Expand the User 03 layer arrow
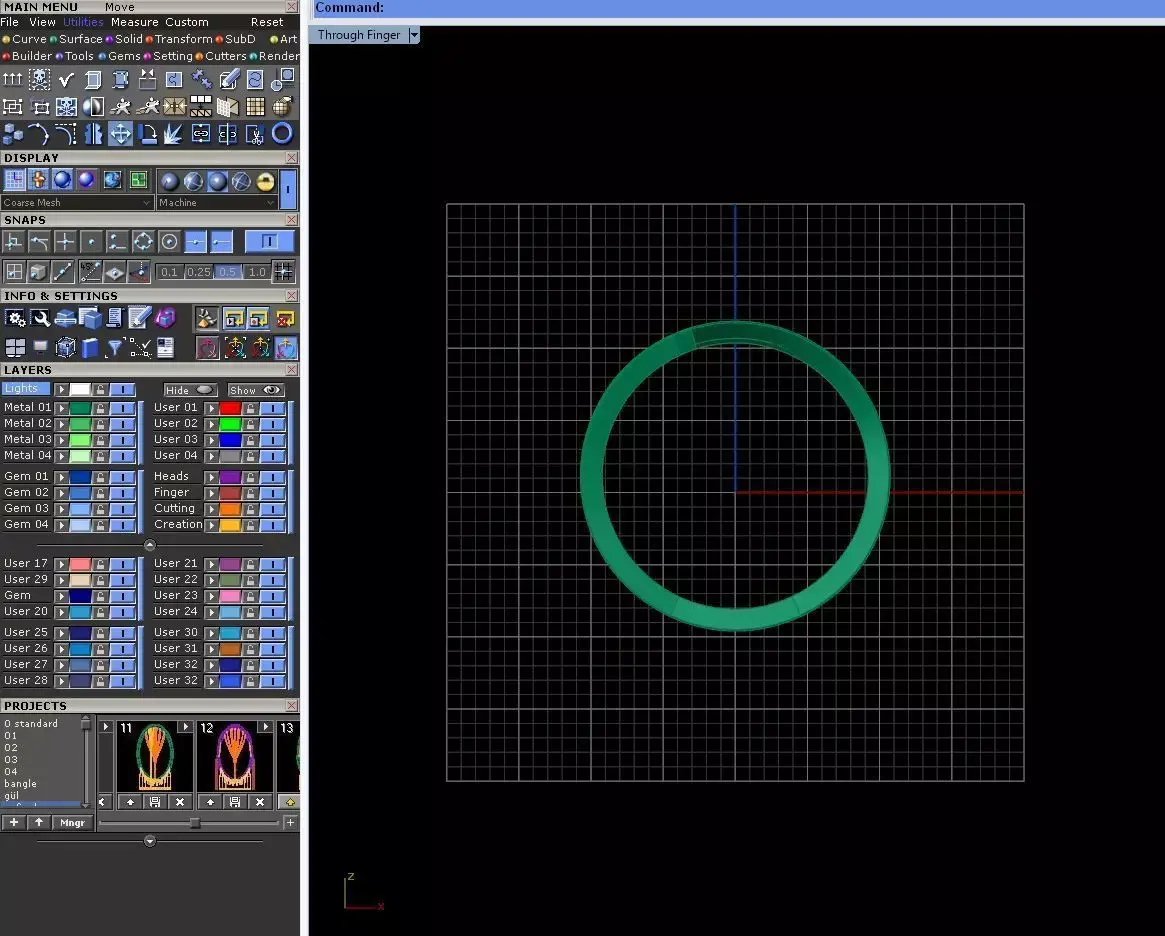Screen dimensions: 1165x936 coord(212,440)
